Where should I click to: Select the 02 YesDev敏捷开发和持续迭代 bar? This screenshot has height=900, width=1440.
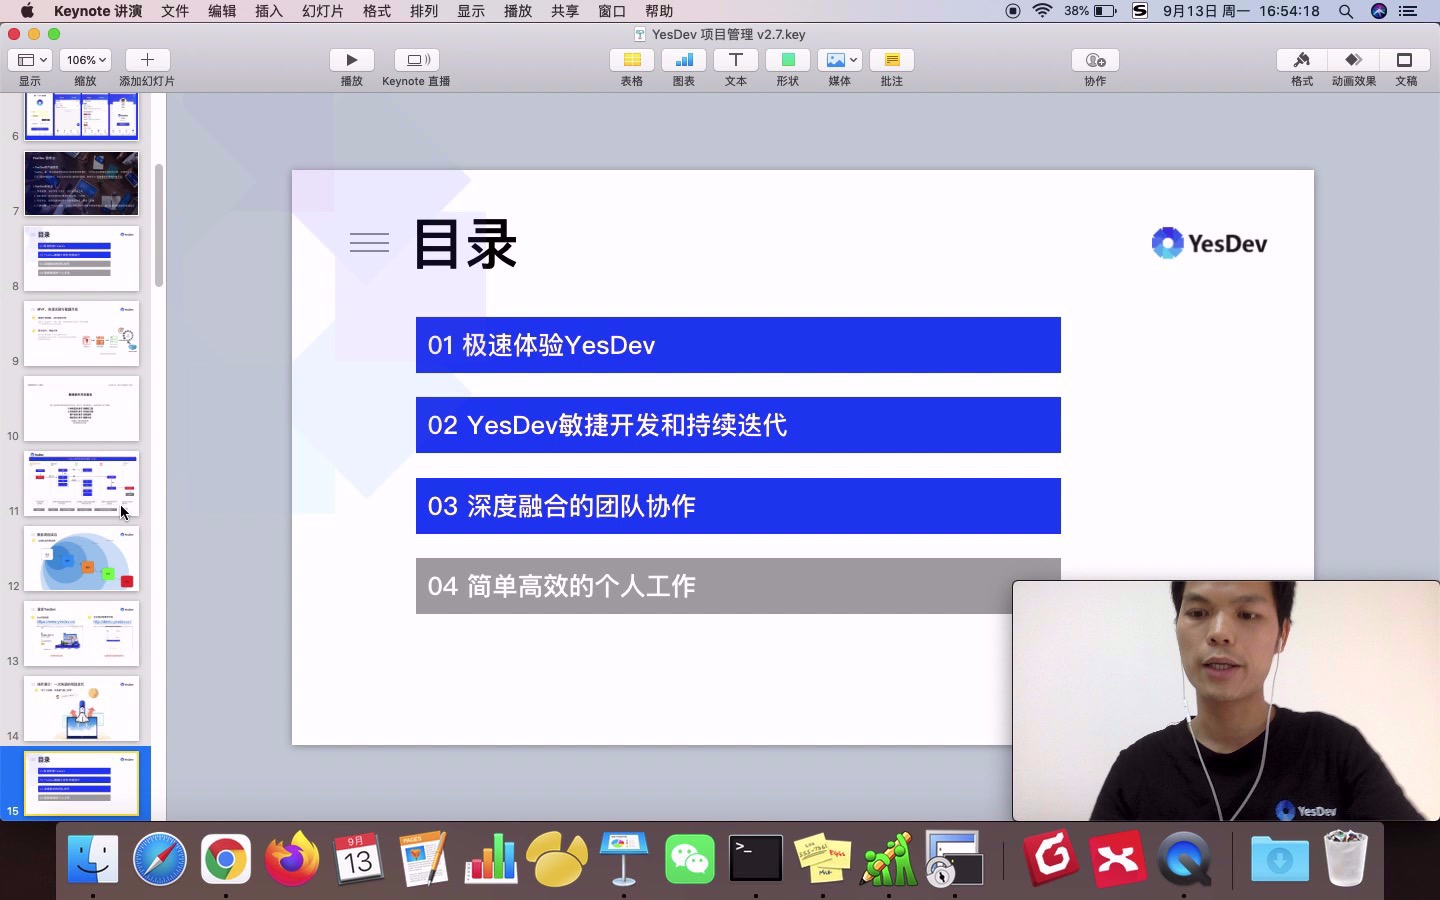tap(738, 425)
